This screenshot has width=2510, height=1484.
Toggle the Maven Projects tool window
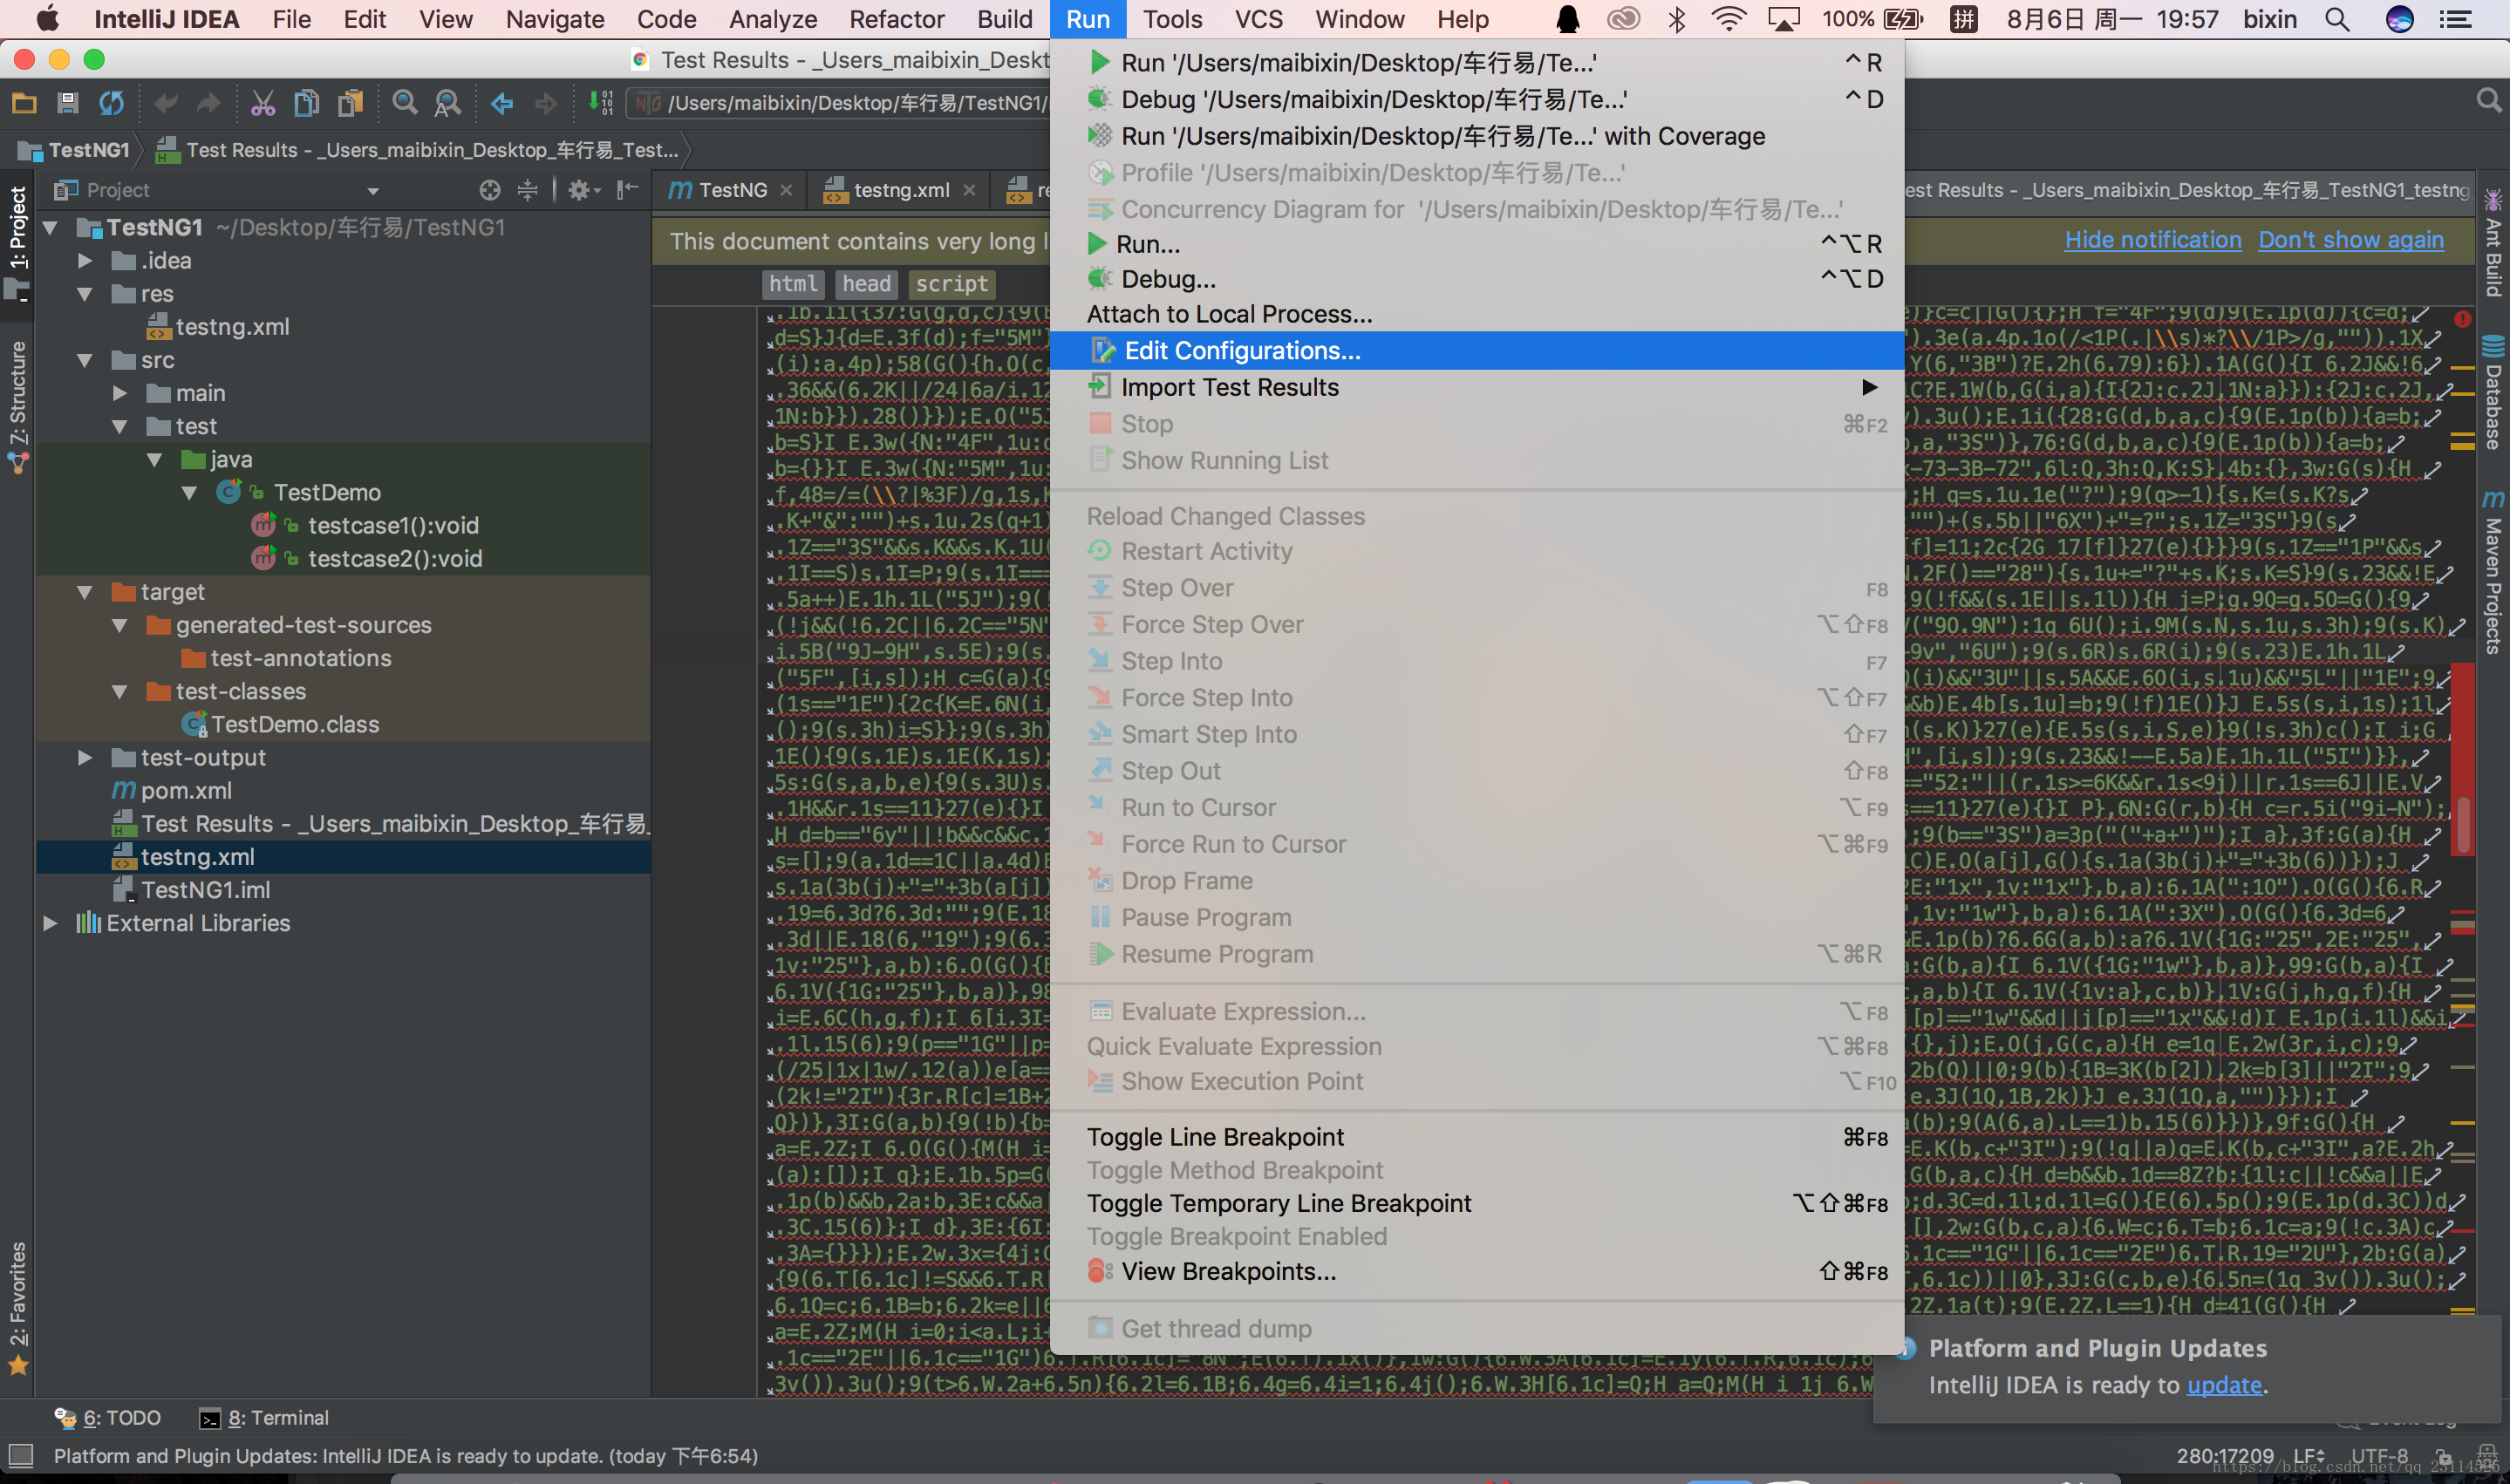[x=2492, y=572]
